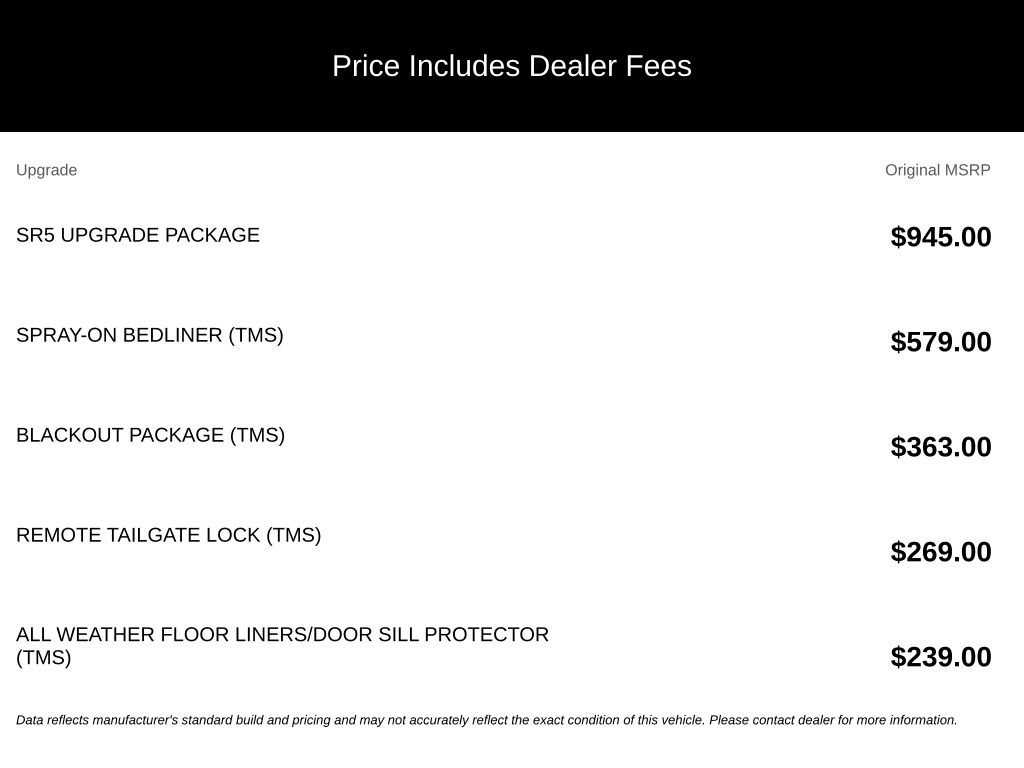
Task: Select the Original MSRP column header
Action: pos(938,170)
